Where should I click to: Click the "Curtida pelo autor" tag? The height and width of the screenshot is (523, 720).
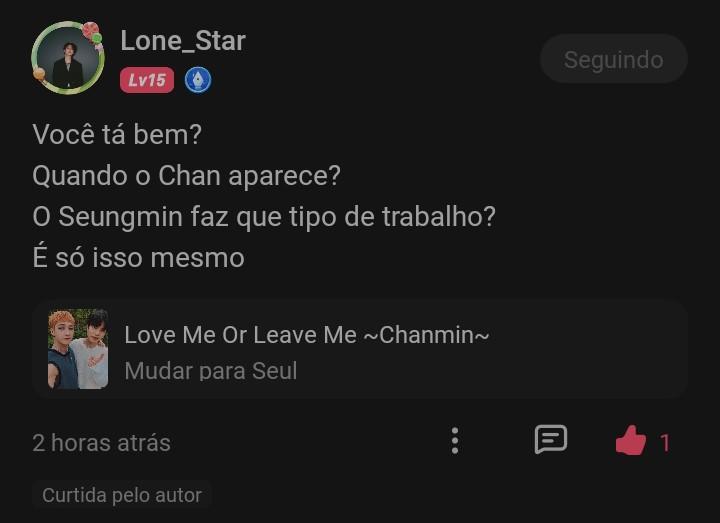(x=122, y=495)
